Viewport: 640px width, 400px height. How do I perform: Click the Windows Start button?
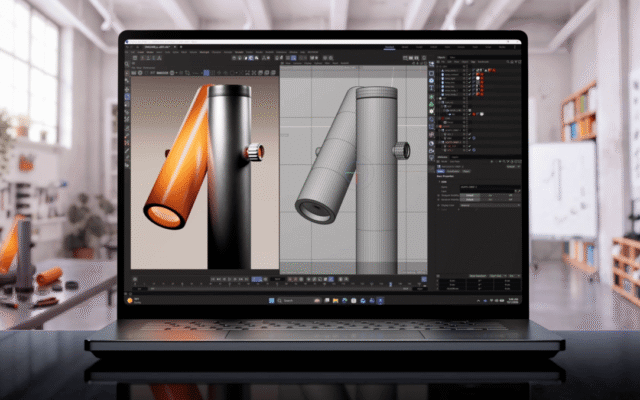pos(271,301)
